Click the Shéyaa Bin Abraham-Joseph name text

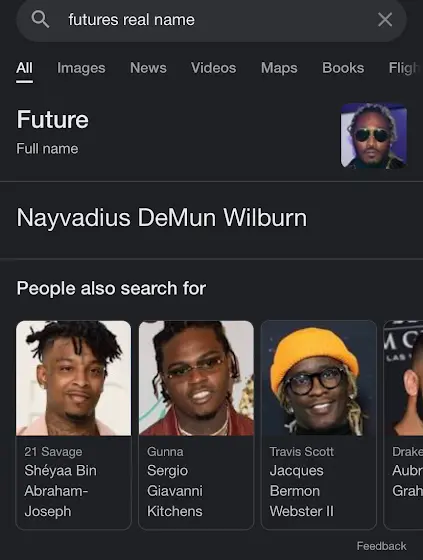[60, 491]
